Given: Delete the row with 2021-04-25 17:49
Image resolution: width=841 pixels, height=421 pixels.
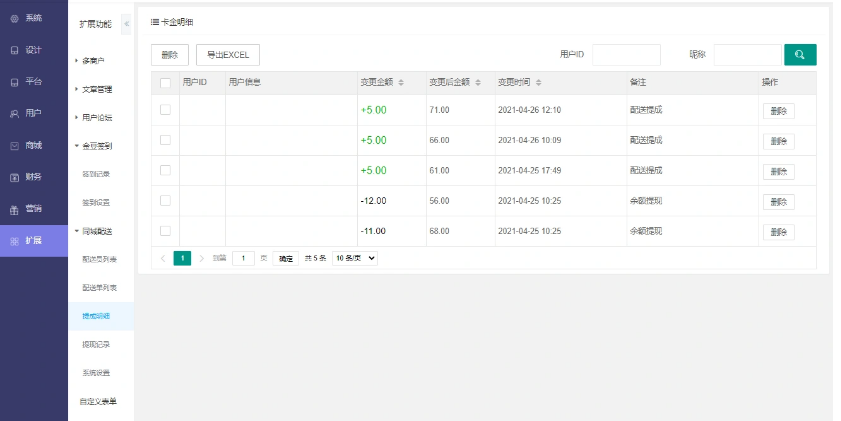Looking at the screenshot, I should (779, 171).
